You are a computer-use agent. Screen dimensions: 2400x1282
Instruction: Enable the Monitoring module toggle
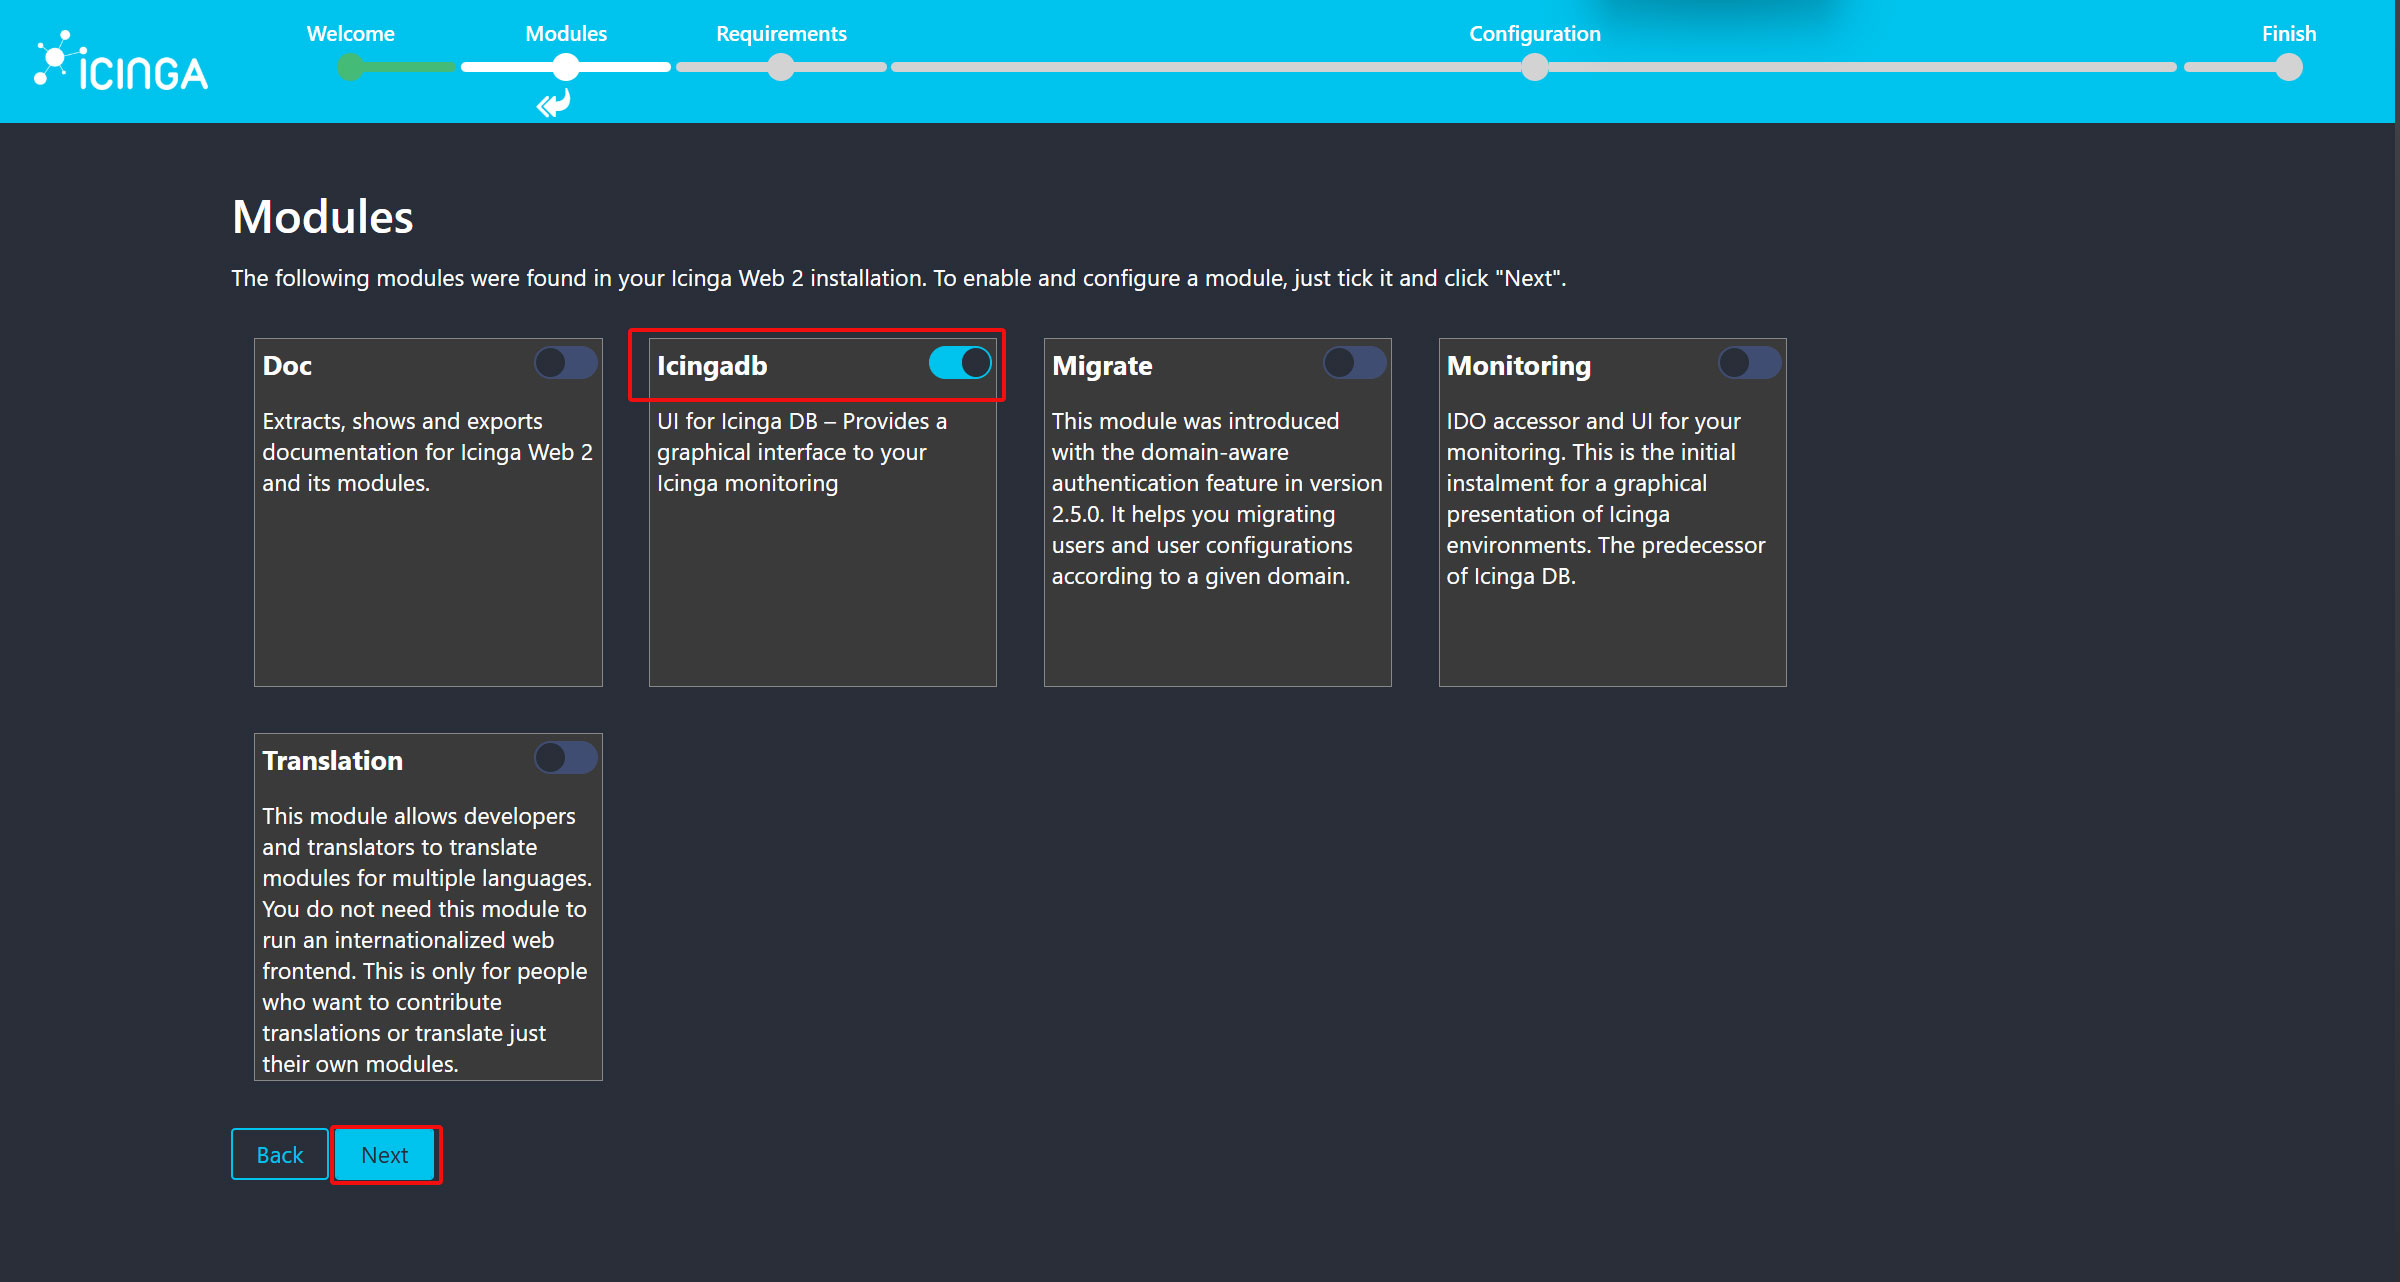click(x=1750, y=363)
